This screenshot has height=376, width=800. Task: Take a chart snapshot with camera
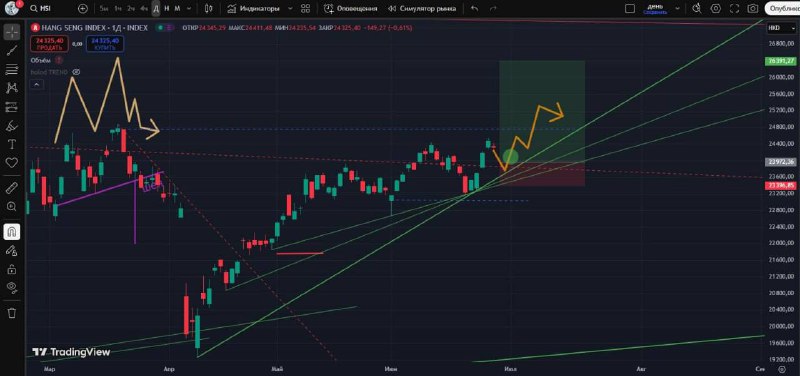tap(753, 9)
